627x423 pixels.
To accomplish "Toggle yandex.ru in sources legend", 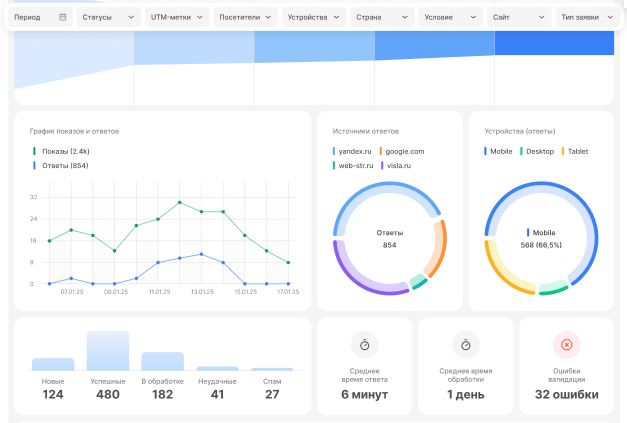I will pos(352,151).
